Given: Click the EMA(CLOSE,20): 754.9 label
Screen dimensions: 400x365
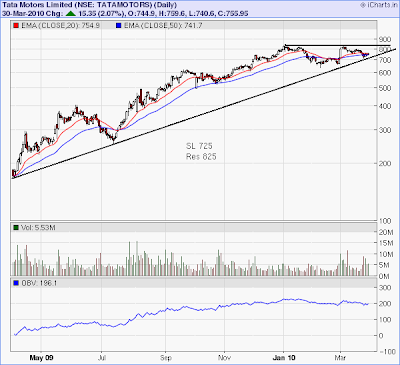Looking at the screenshot, I should [x=60, y=25].
